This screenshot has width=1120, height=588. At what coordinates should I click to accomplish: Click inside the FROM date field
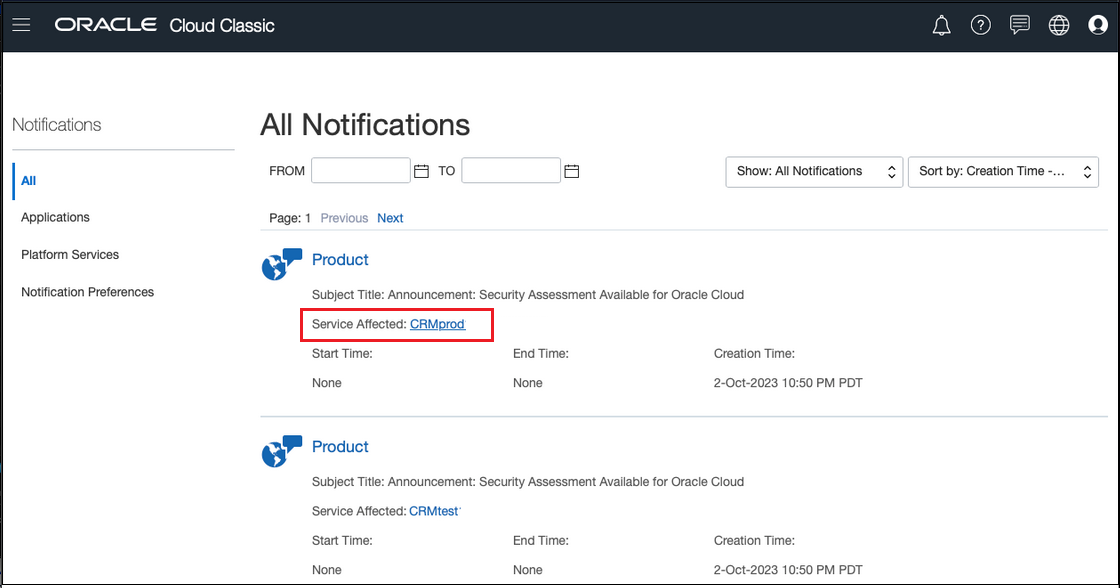tap(360, 170)
